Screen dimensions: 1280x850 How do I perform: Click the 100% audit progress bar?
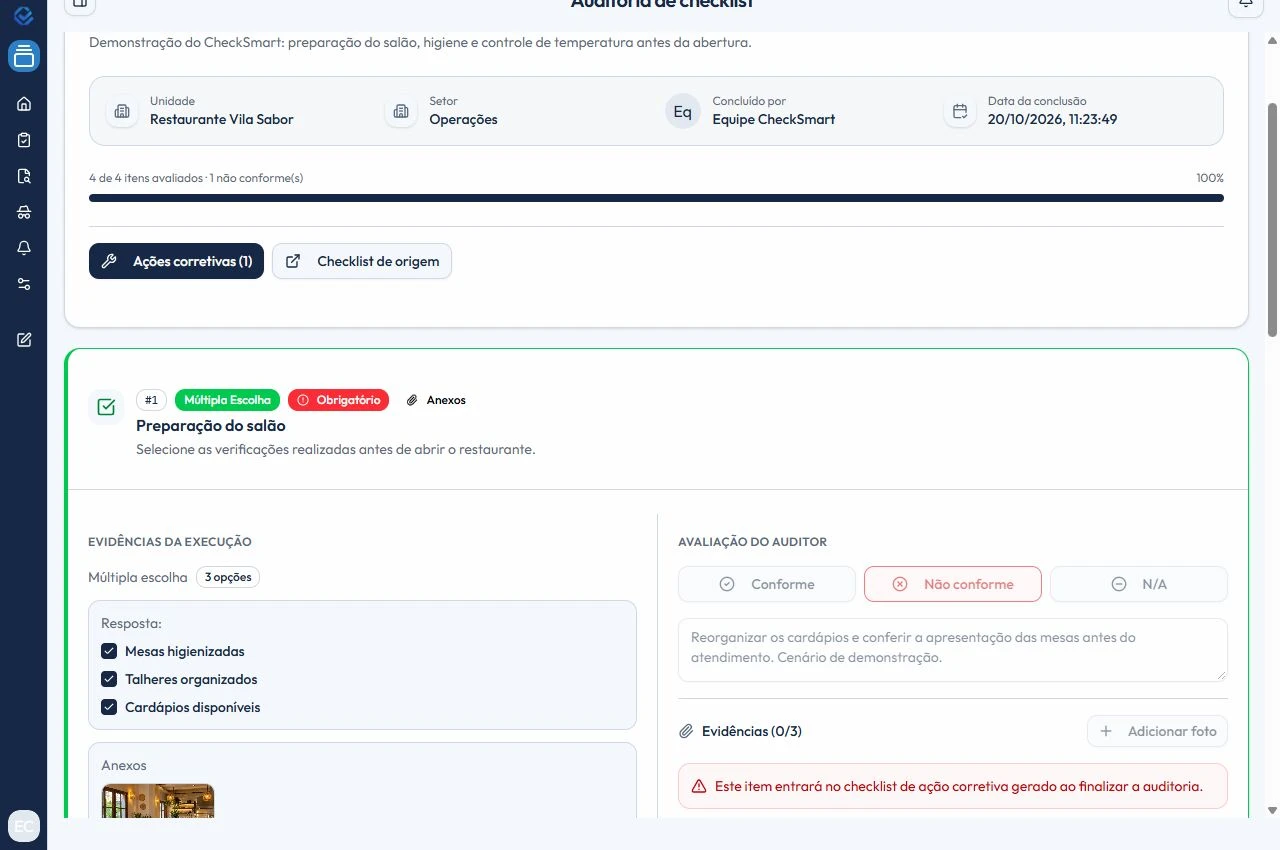pyautogui.click(x=656, y=198)
